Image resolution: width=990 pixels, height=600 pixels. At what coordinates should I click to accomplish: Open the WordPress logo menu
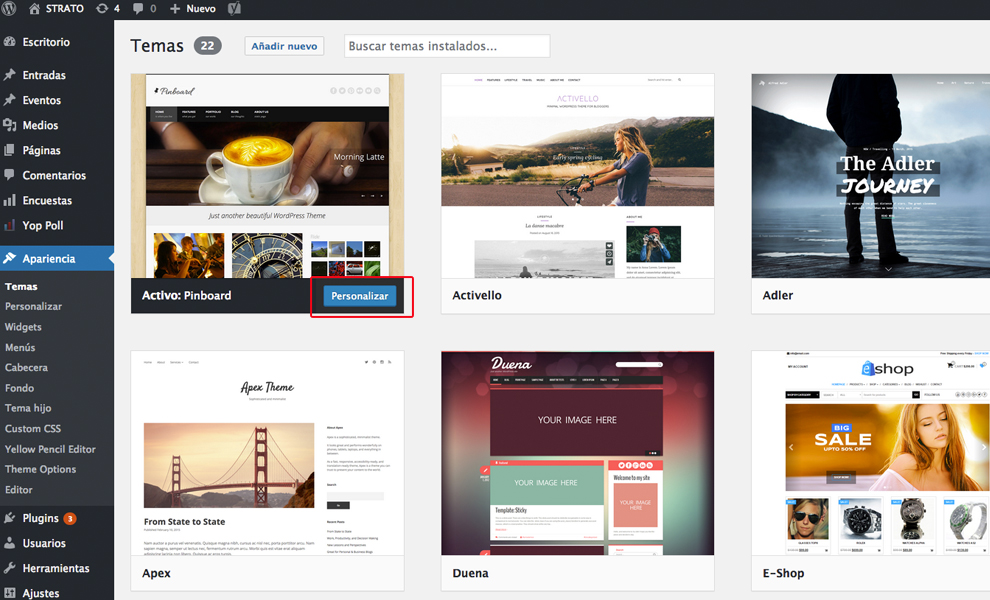pos(9,8)
